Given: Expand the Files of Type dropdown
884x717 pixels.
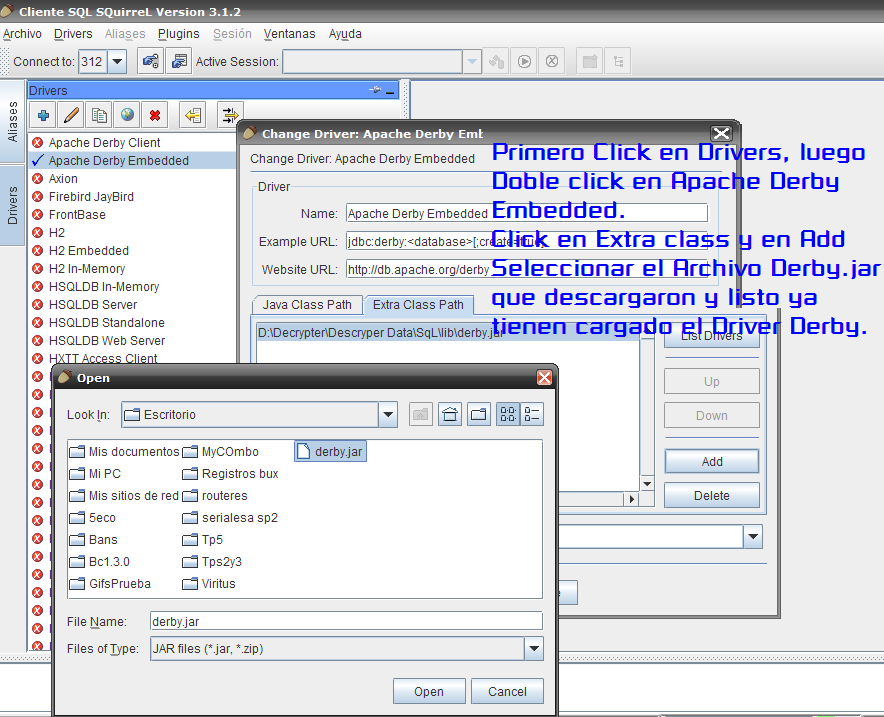Looking at the screenshot, I should click(x=533, y=649).
